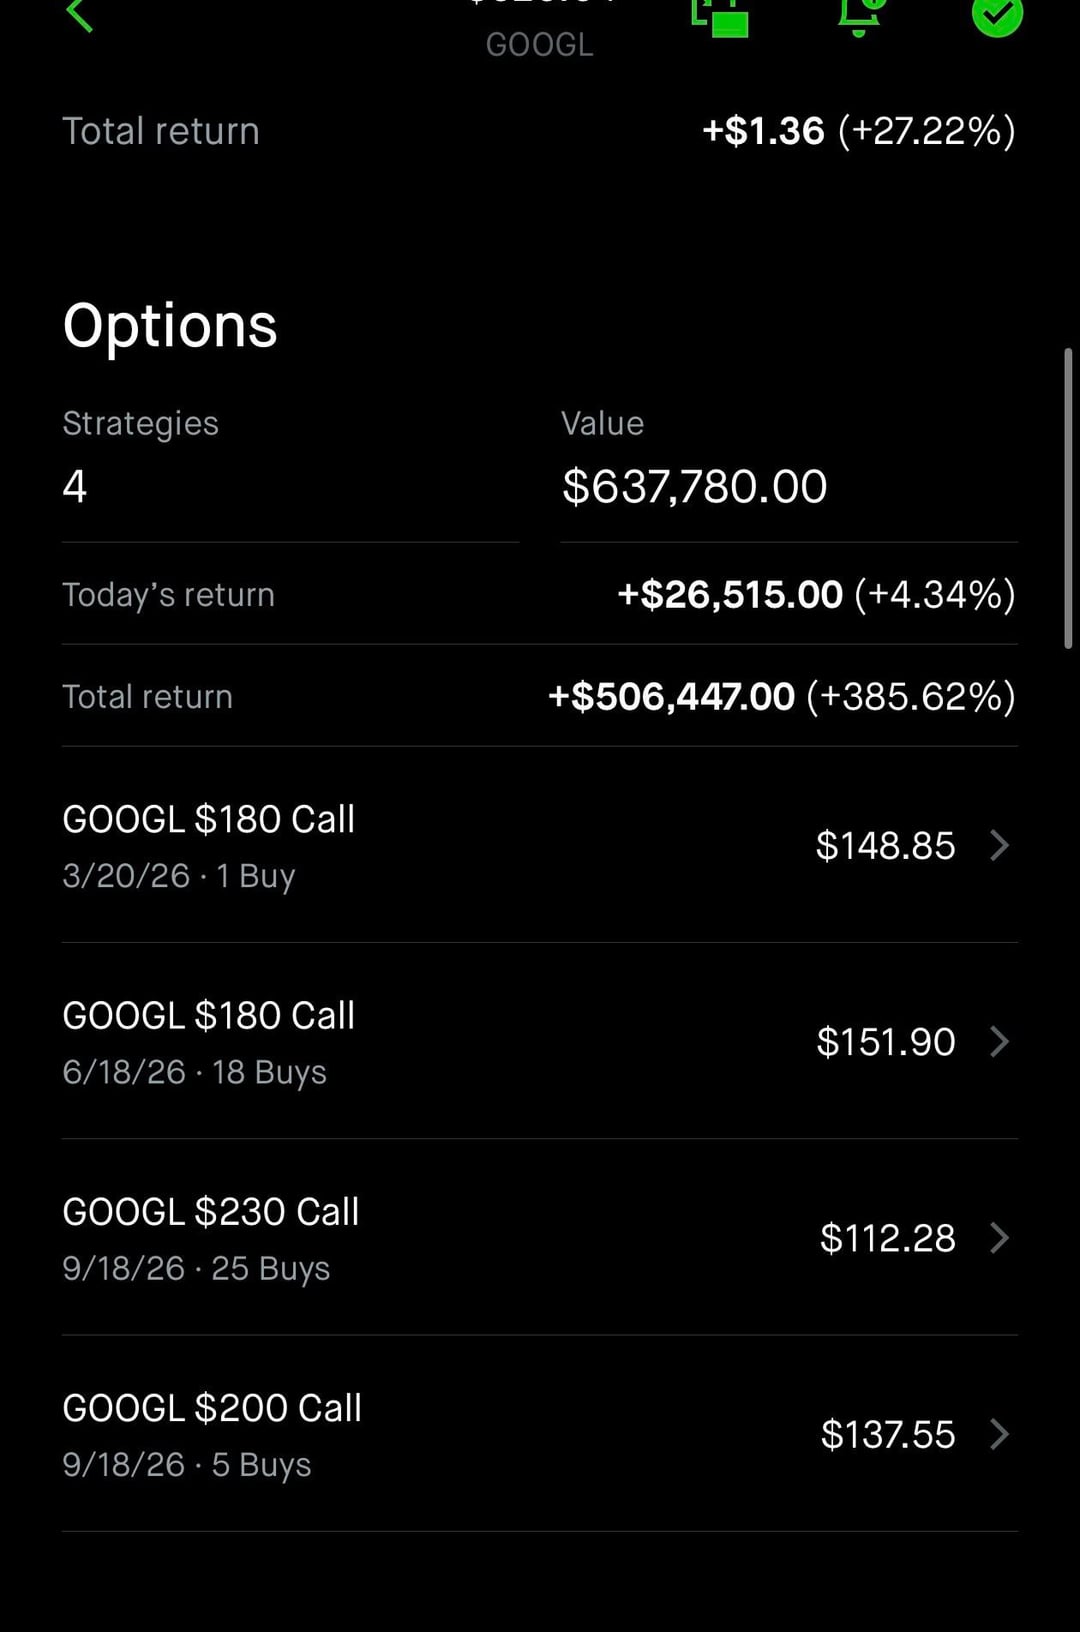1080x1632 pixels.
Task: Tap the $137.55 option price
Action: 887,1435
